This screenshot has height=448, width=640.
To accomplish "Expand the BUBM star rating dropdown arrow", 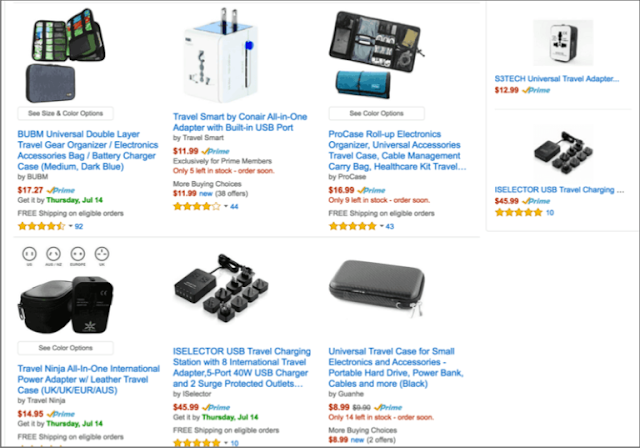I will [x=71, y=226].
